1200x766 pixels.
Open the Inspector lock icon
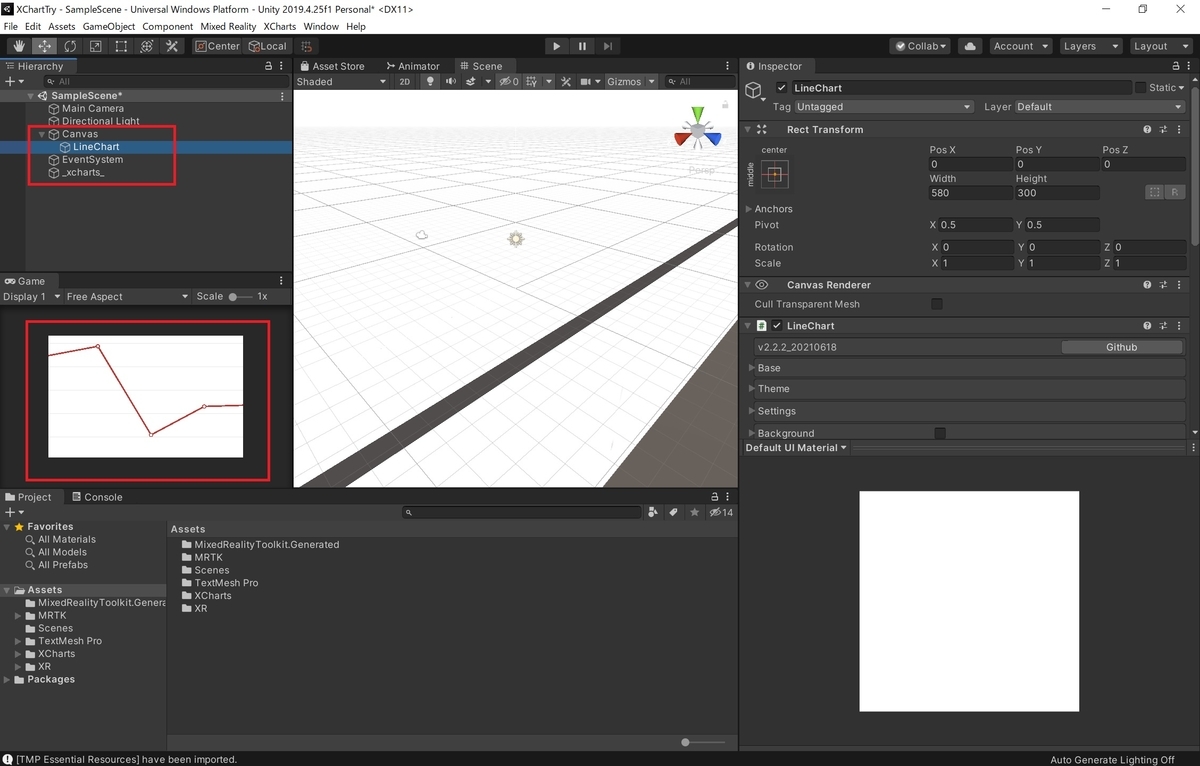(1177, 65)
